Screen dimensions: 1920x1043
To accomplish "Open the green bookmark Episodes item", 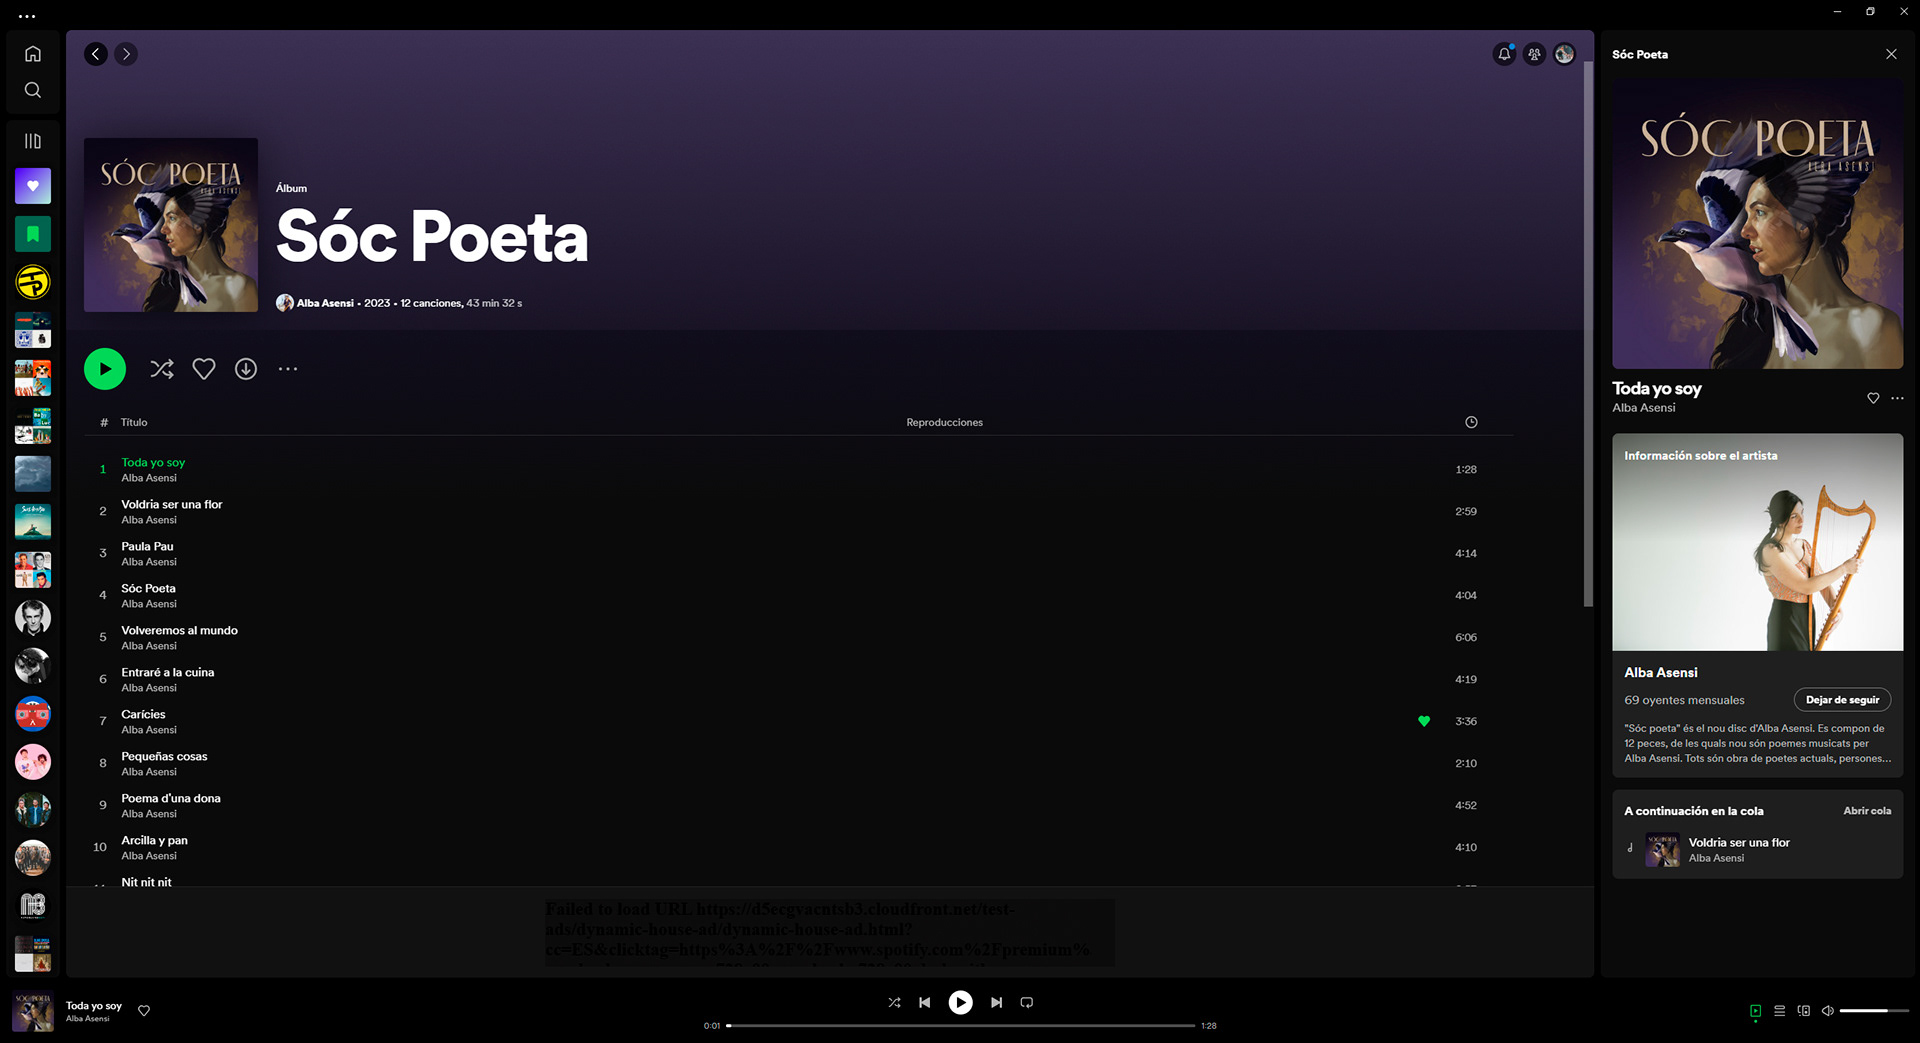I will (33, 234).
